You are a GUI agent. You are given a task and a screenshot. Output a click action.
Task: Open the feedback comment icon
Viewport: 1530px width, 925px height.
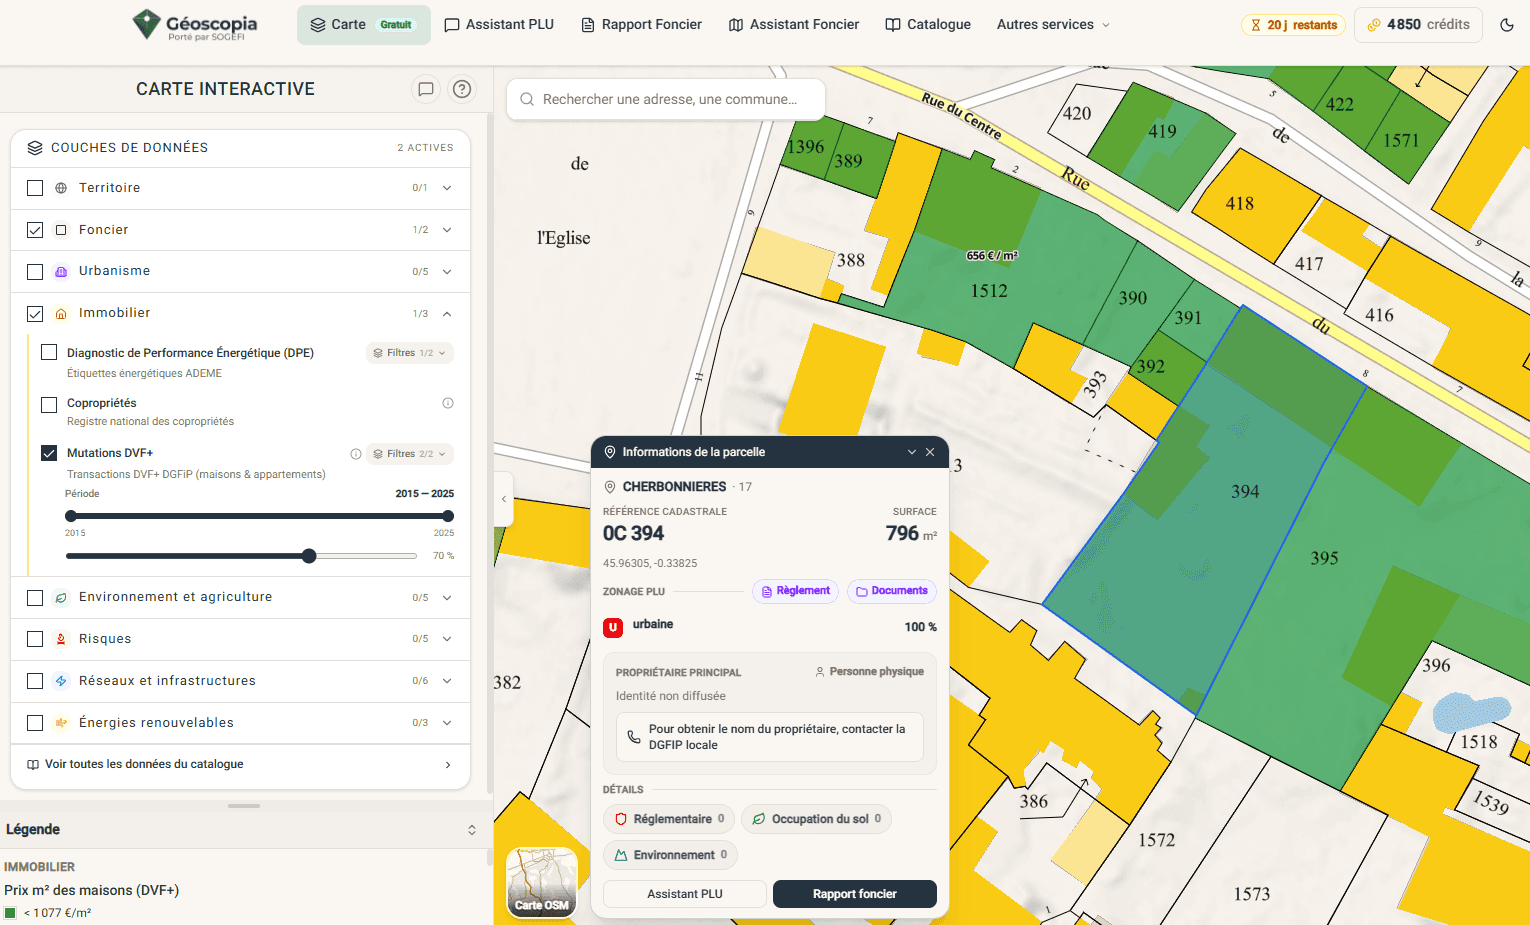pos(426,89)
